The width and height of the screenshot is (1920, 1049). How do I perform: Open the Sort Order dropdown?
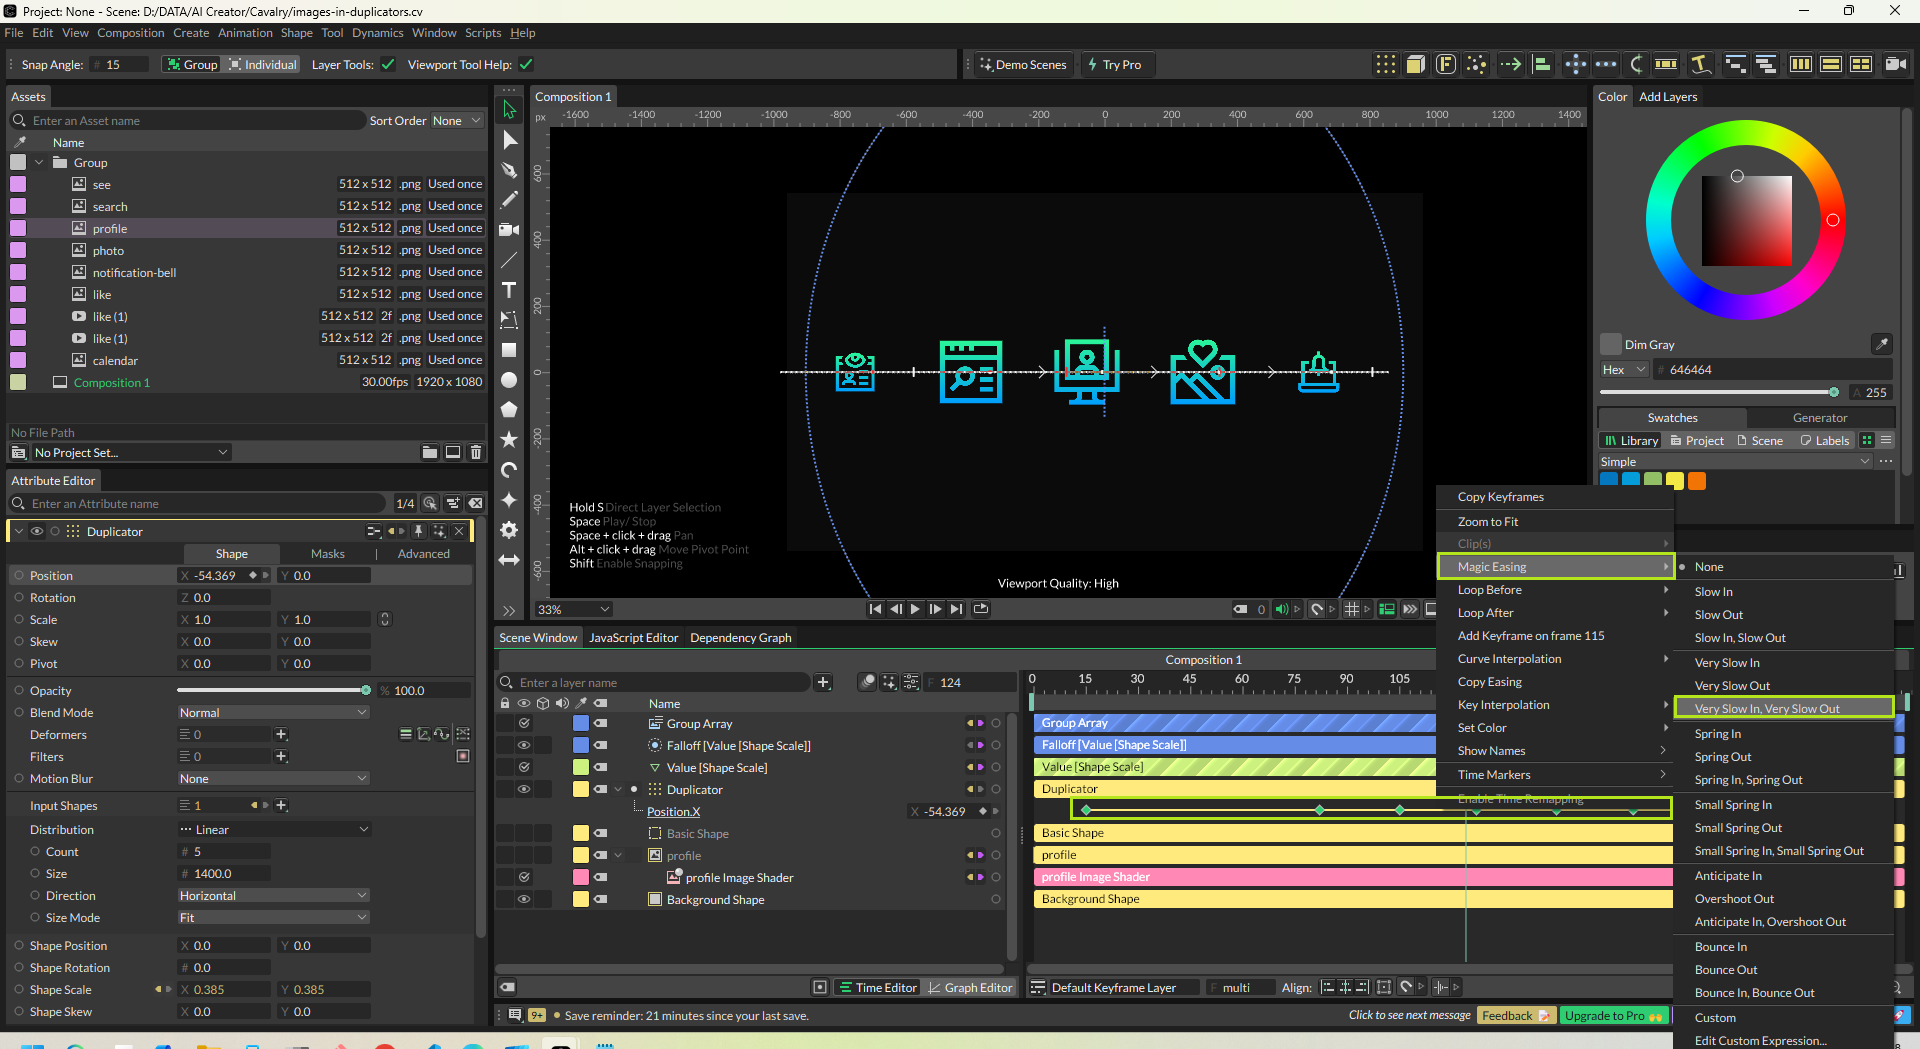pyautogui.click(x=457, y=121)
